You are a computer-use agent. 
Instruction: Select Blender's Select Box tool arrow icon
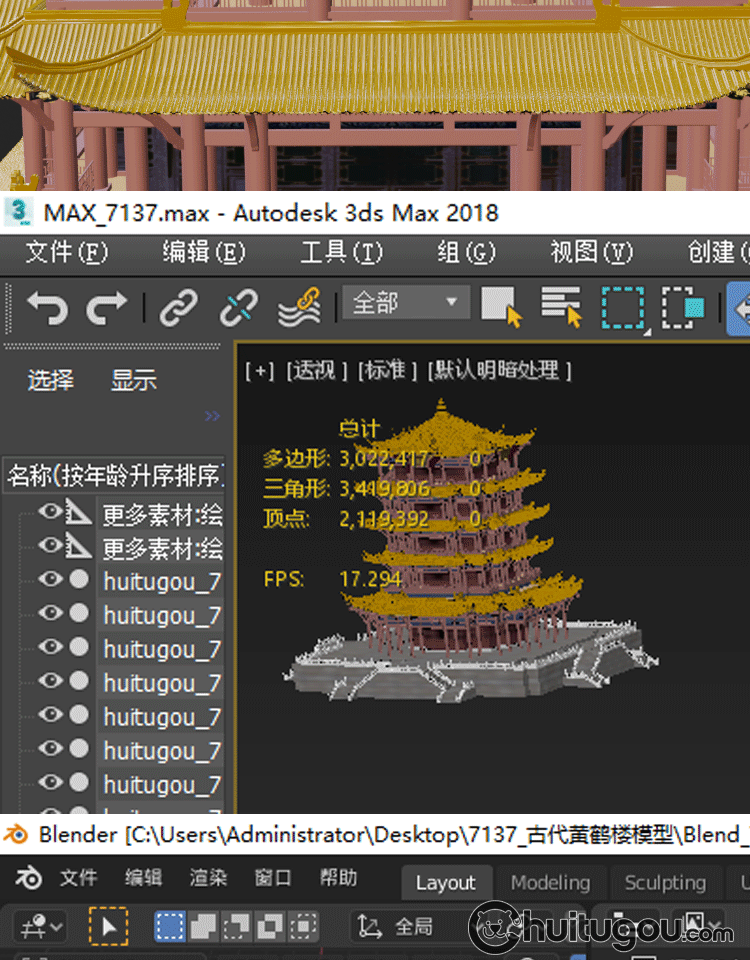[108, 926]
